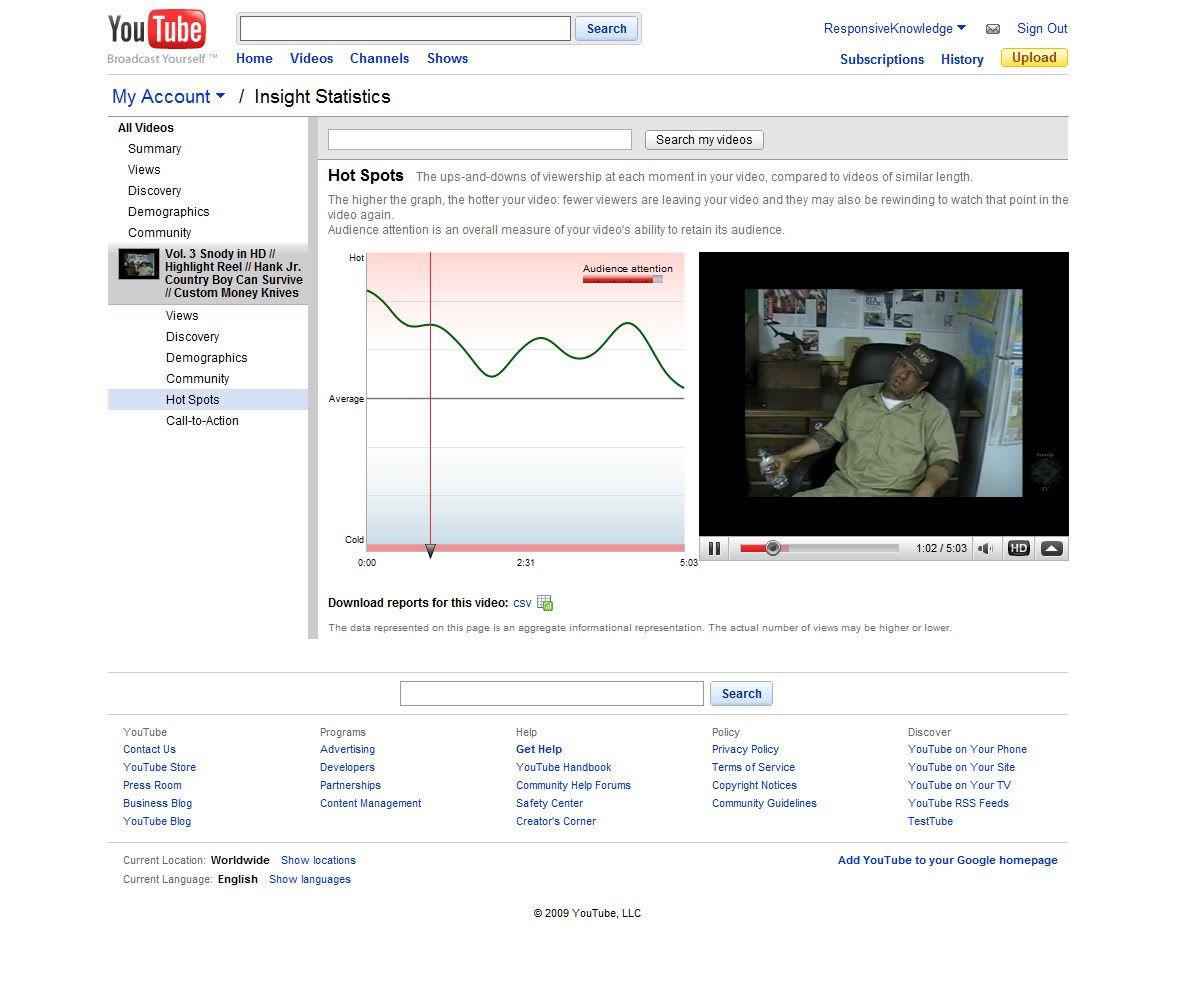Viewport: 1181px width, 981px height.
Task: Open the inbox envelope icon
Action: 993,29
